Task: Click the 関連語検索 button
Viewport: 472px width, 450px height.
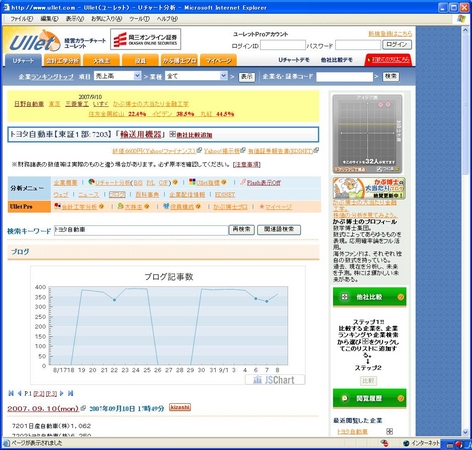Action: point(279,229)
